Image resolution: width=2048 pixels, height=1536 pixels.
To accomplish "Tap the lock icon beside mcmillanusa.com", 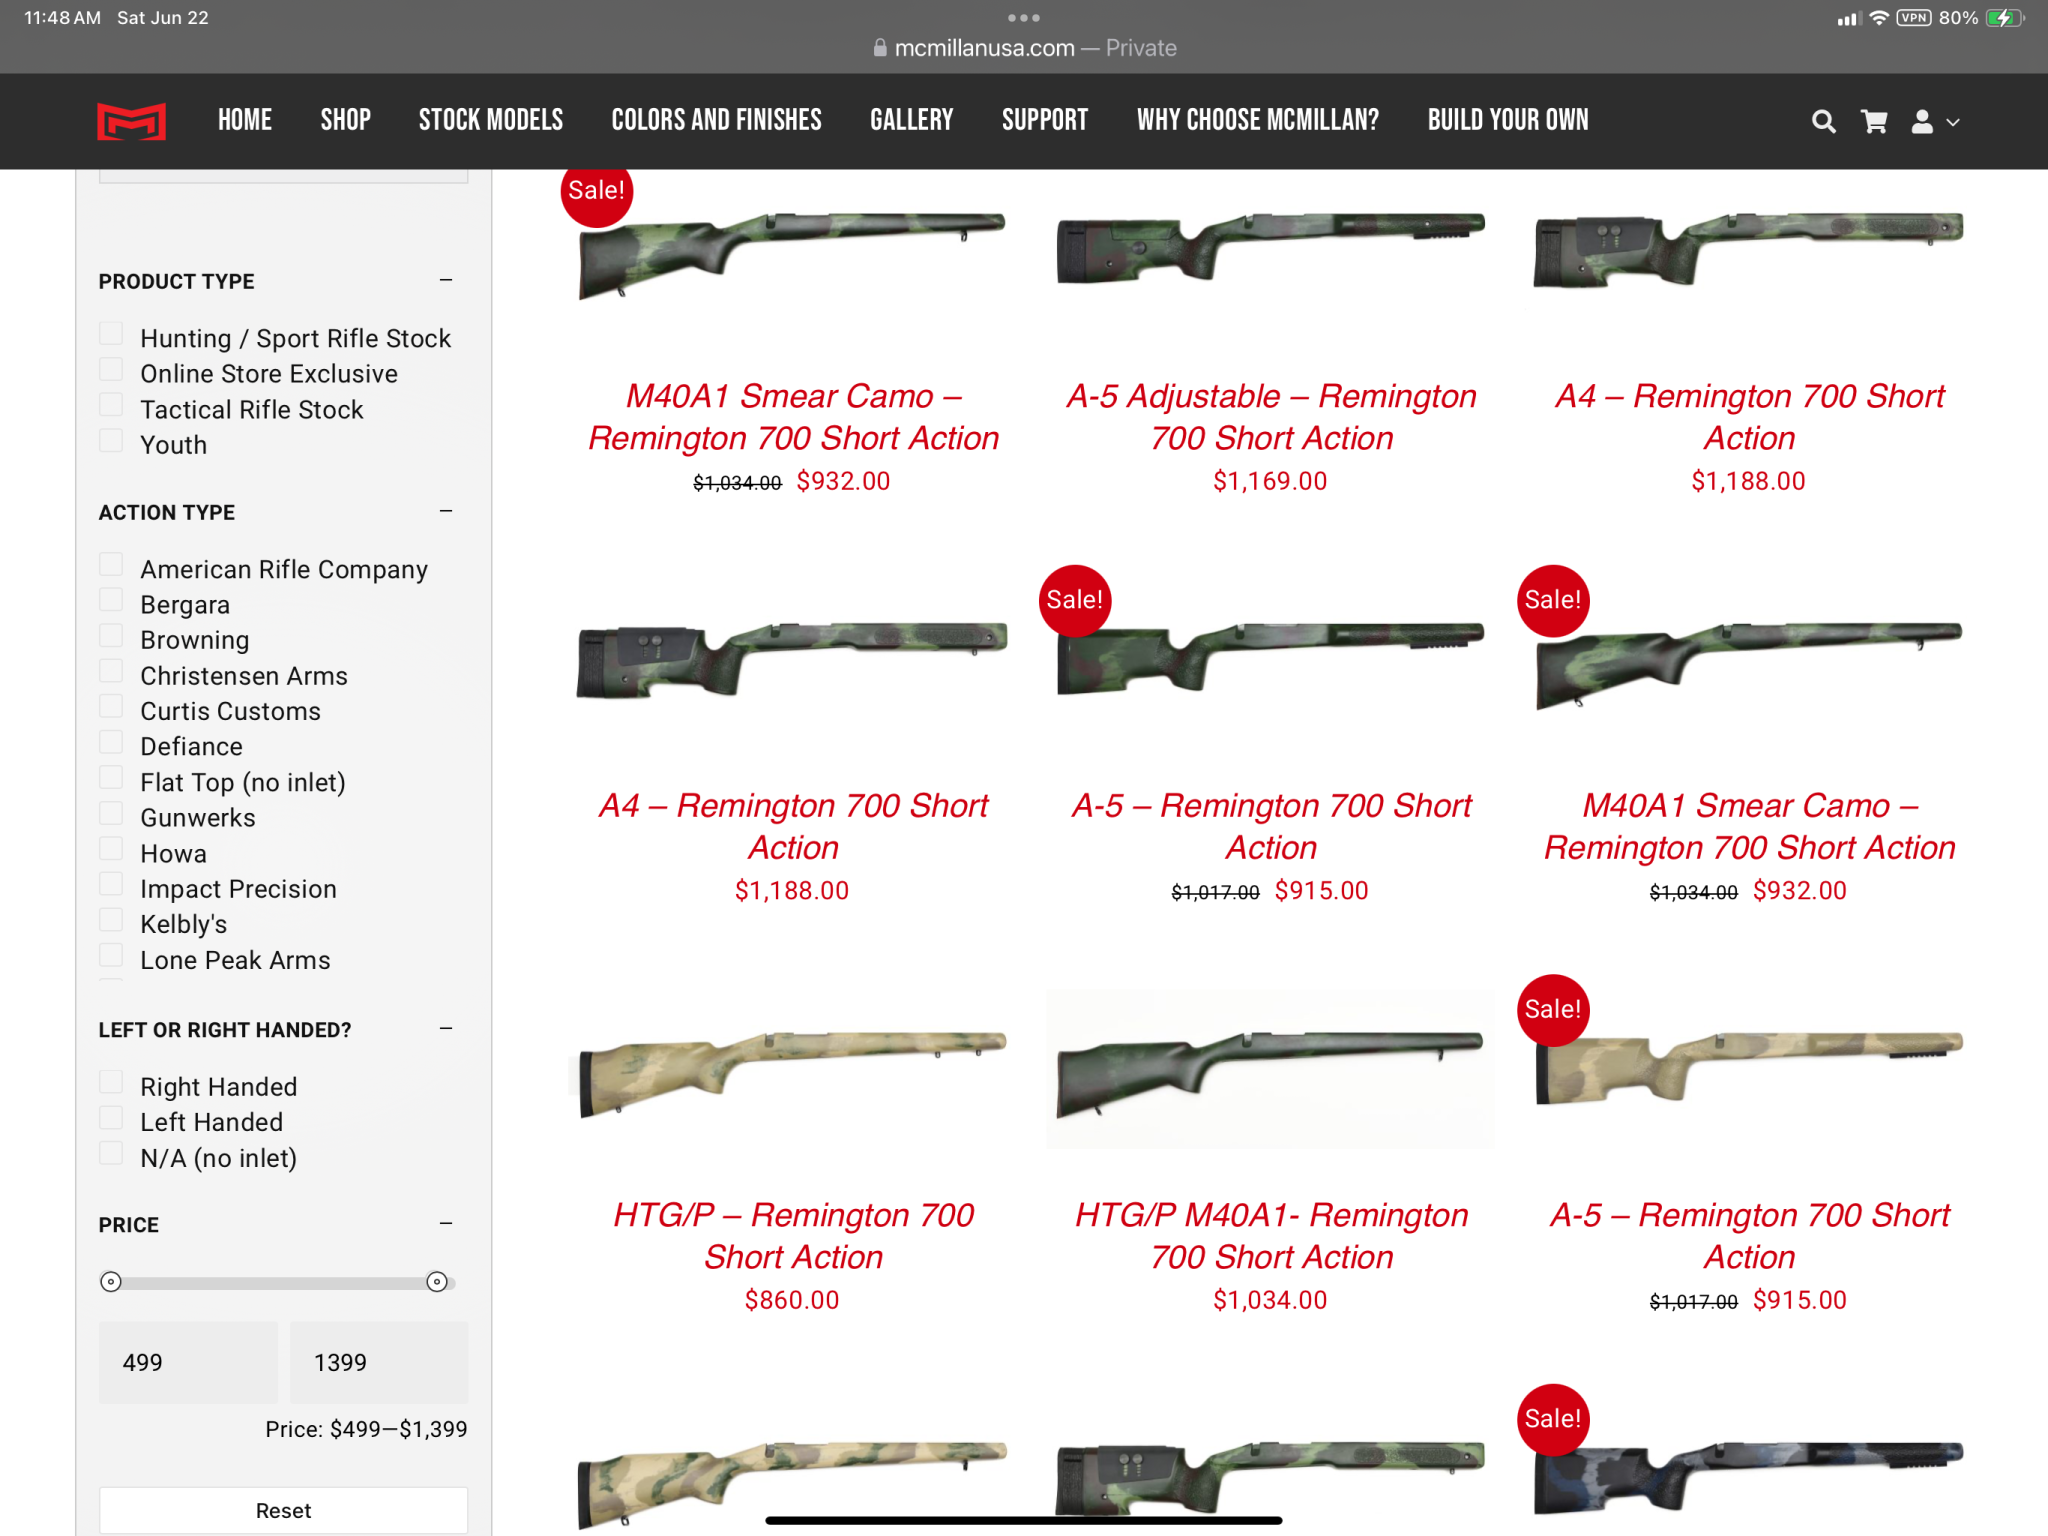I will (880, 48).
